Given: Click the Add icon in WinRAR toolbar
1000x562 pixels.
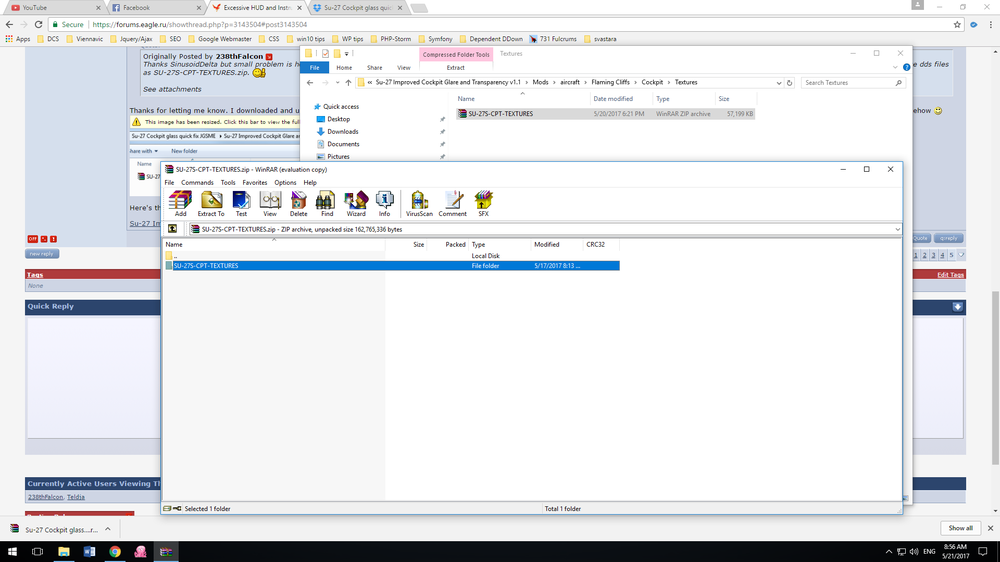Looking at the screenshot, I should (x=180, y=204).
